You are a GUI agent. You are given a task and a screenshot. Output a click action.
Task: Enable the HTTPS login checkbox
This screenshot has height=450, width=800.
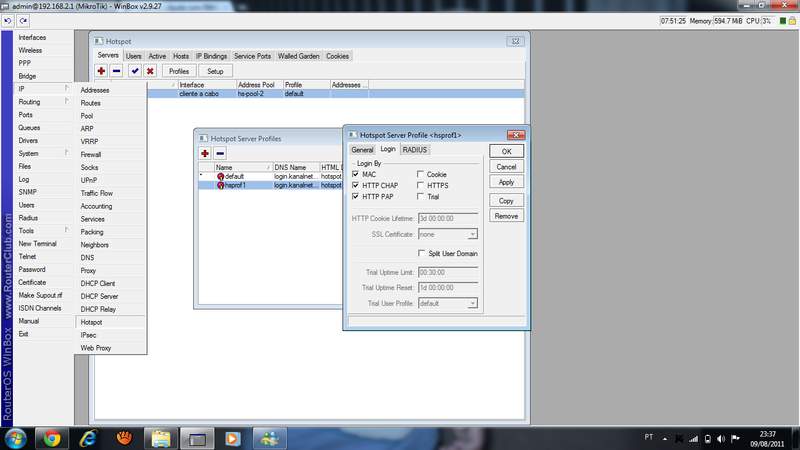420,185
